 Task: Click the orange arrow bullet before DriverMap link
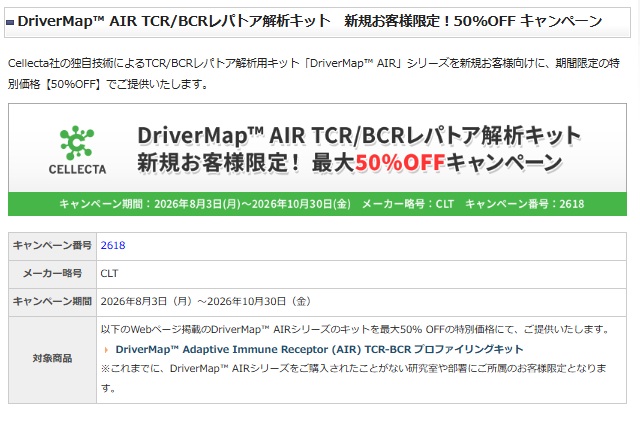(107, 350)
